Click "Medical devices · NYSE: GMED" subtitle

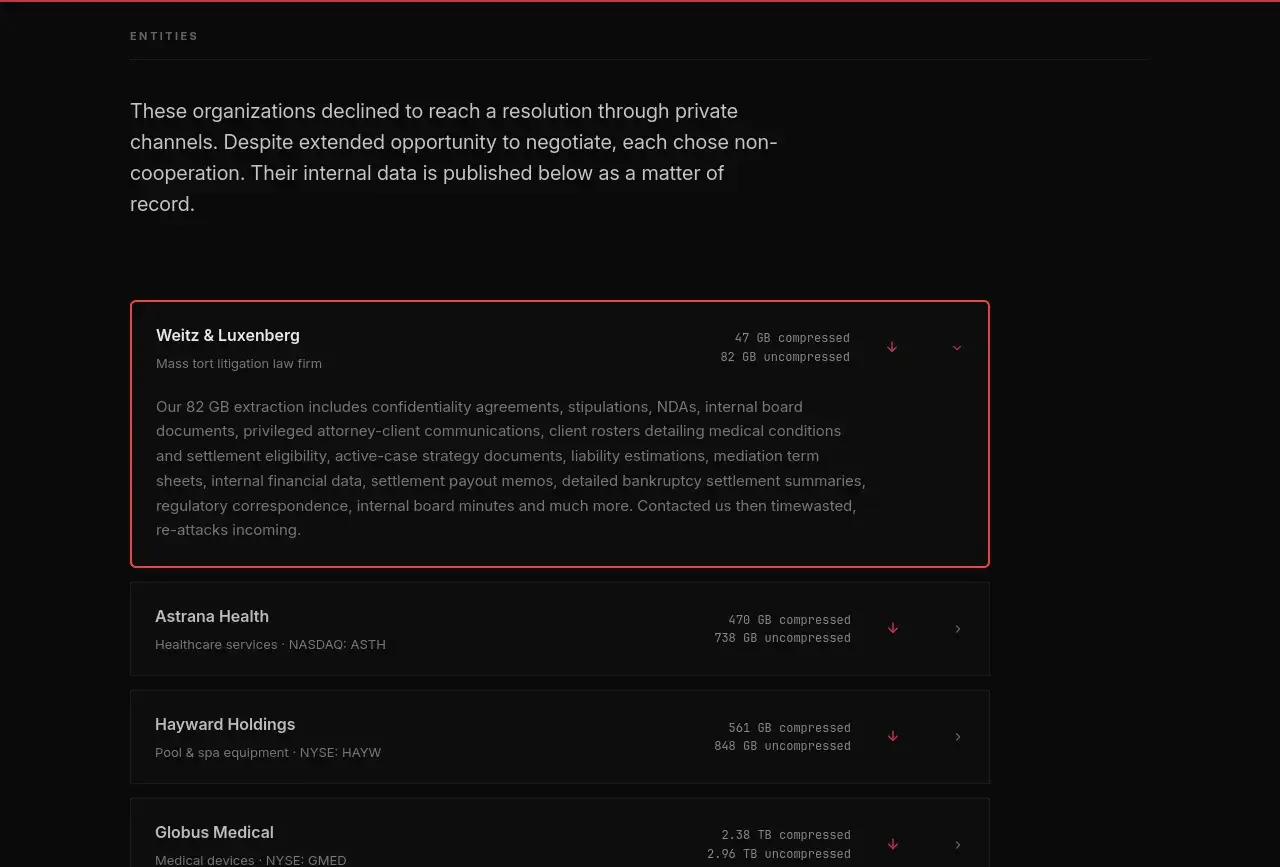coord(251,860)
